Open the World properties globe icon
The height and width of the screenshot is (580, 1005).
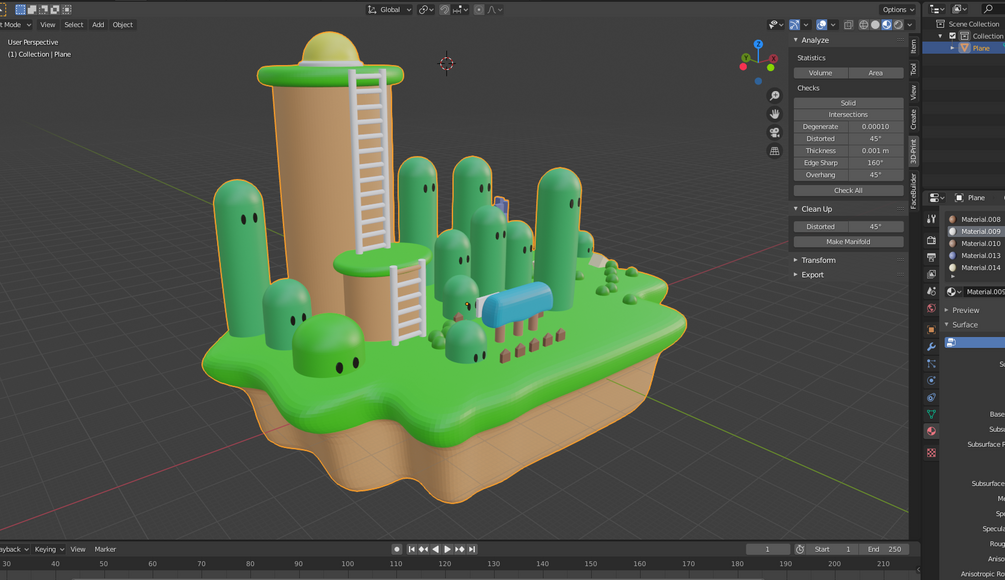(931, 308)
